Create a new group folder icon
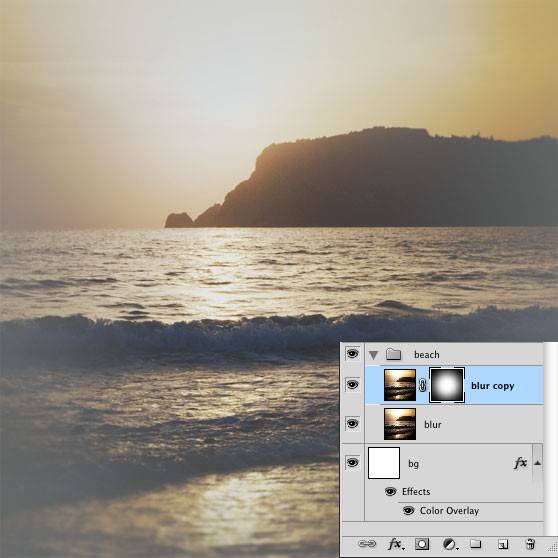558x558 pixels. click(x=476, y=543)
